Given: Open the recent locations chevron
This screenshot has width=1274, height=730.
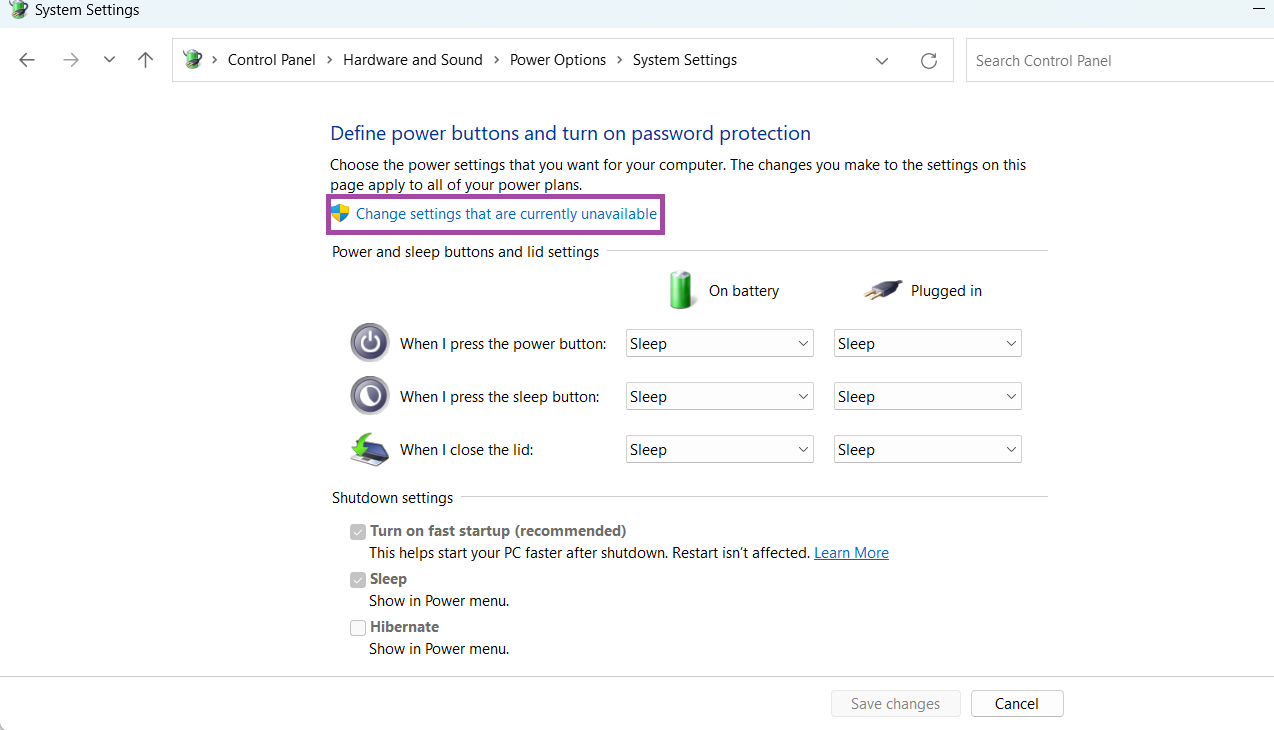Looking at the screenshot, I should click(x=109, y=60).
